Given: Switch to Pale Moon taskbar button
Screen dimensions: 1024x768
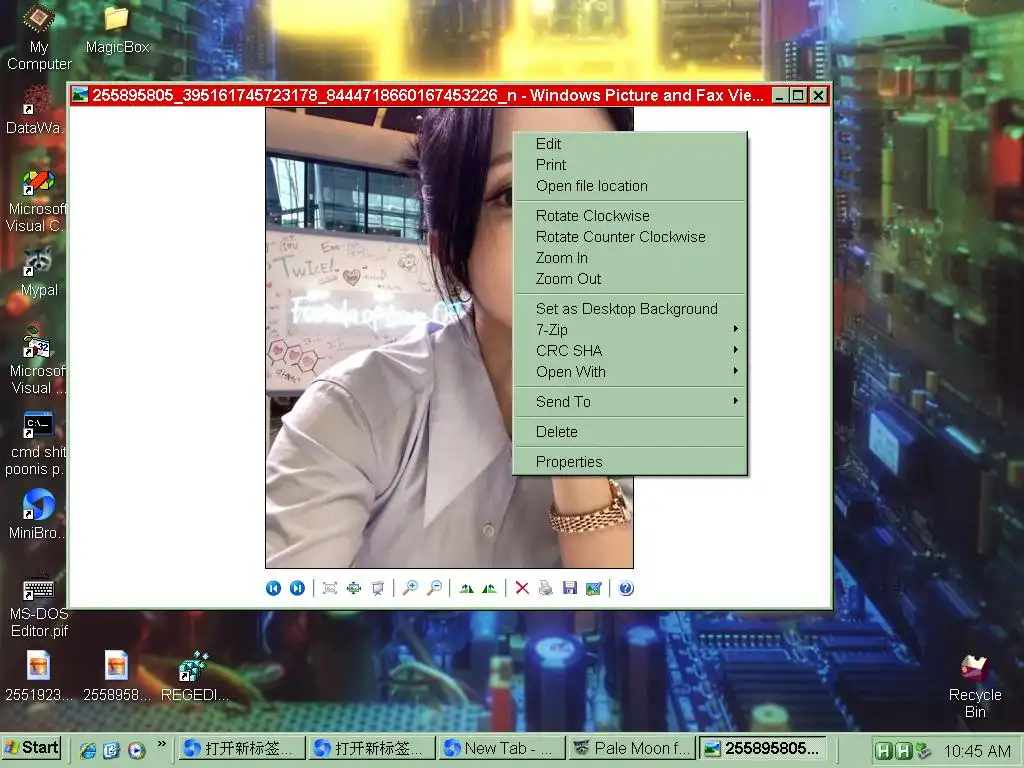Looking at the screenshot, I should coord(632,748).
